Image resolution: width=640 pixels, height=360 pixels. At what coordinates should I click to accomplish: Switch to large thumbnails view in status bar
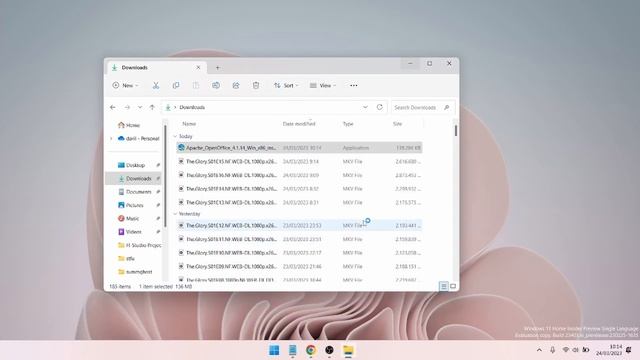click(x=453, y=286)
